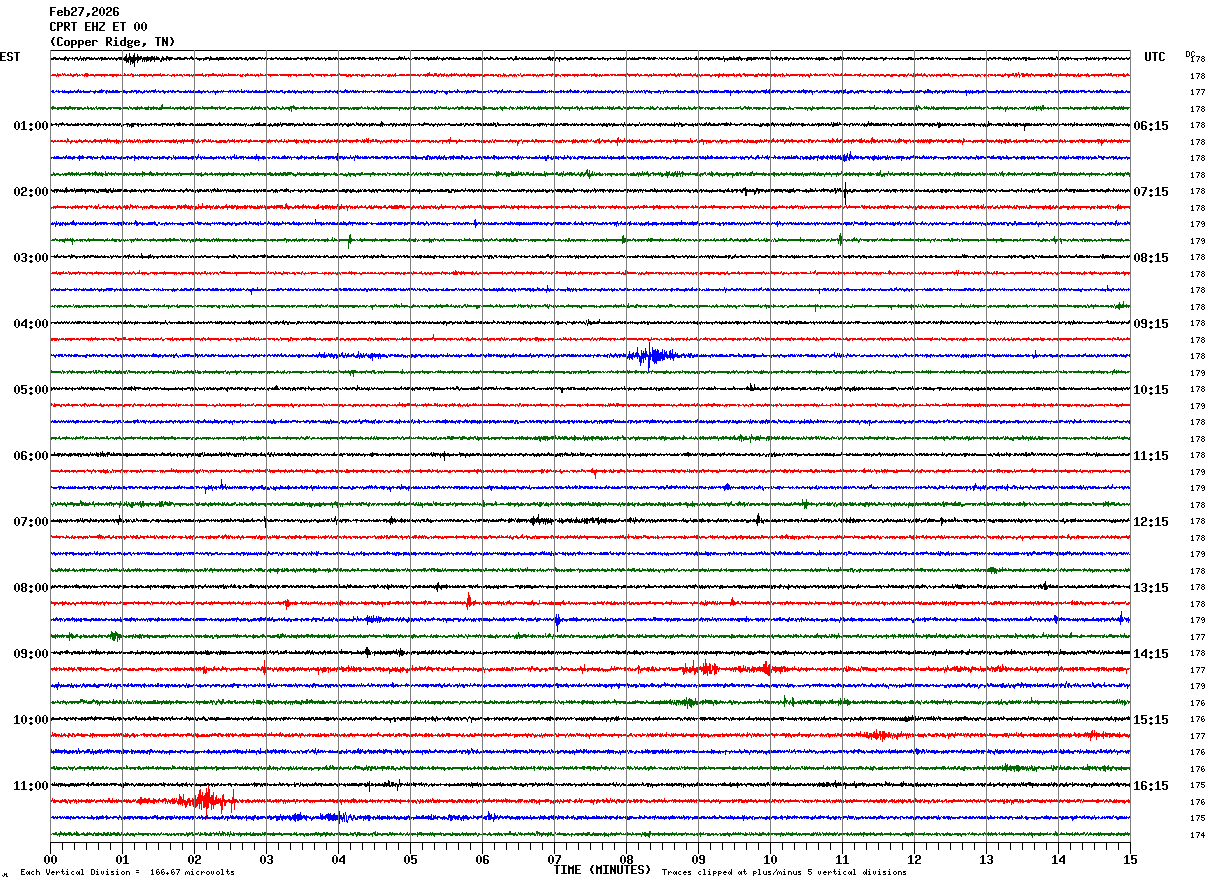The height and width of the screenshot is (886, 1210).
Task: Click the UTC timezone label
Action: pos(1155,57)
